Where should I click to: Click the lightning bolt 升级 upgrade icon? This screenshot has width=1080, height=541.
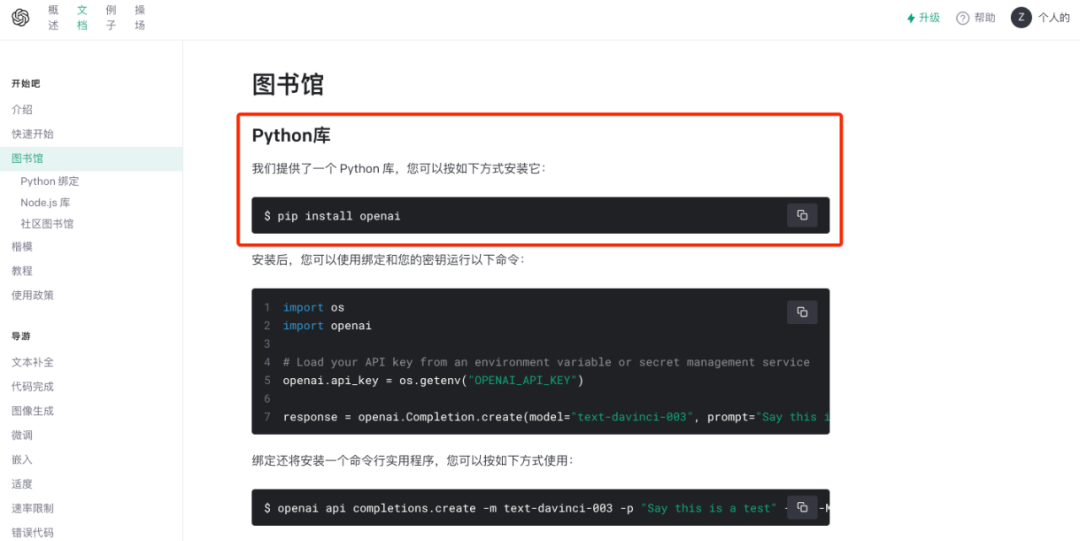click(x=911, y=18)
